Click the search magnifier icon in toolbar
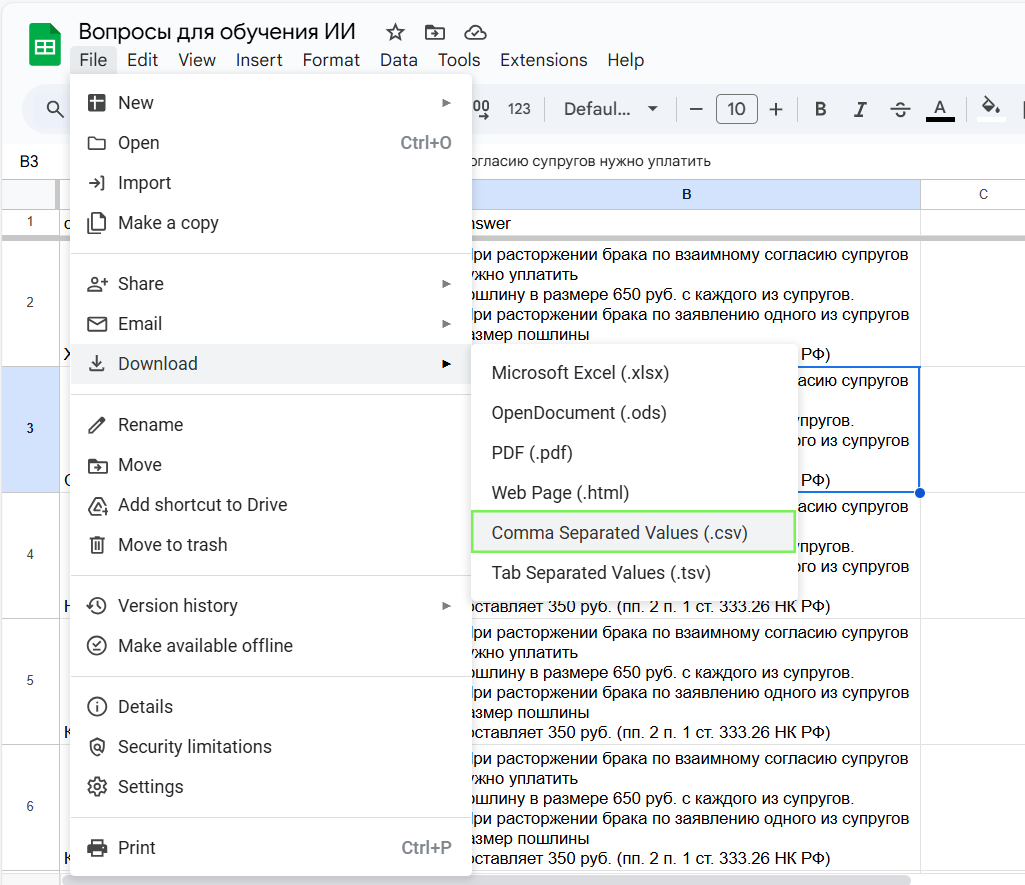 56,109
